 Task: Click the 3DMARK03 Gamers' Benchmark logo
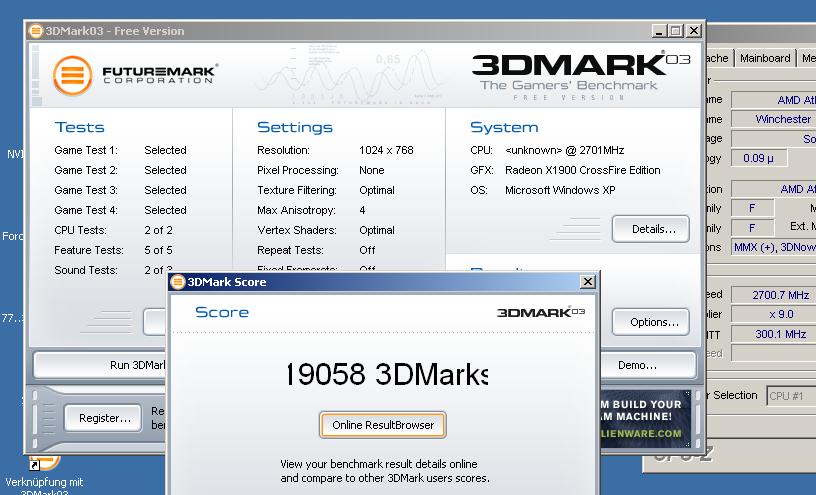581,75
